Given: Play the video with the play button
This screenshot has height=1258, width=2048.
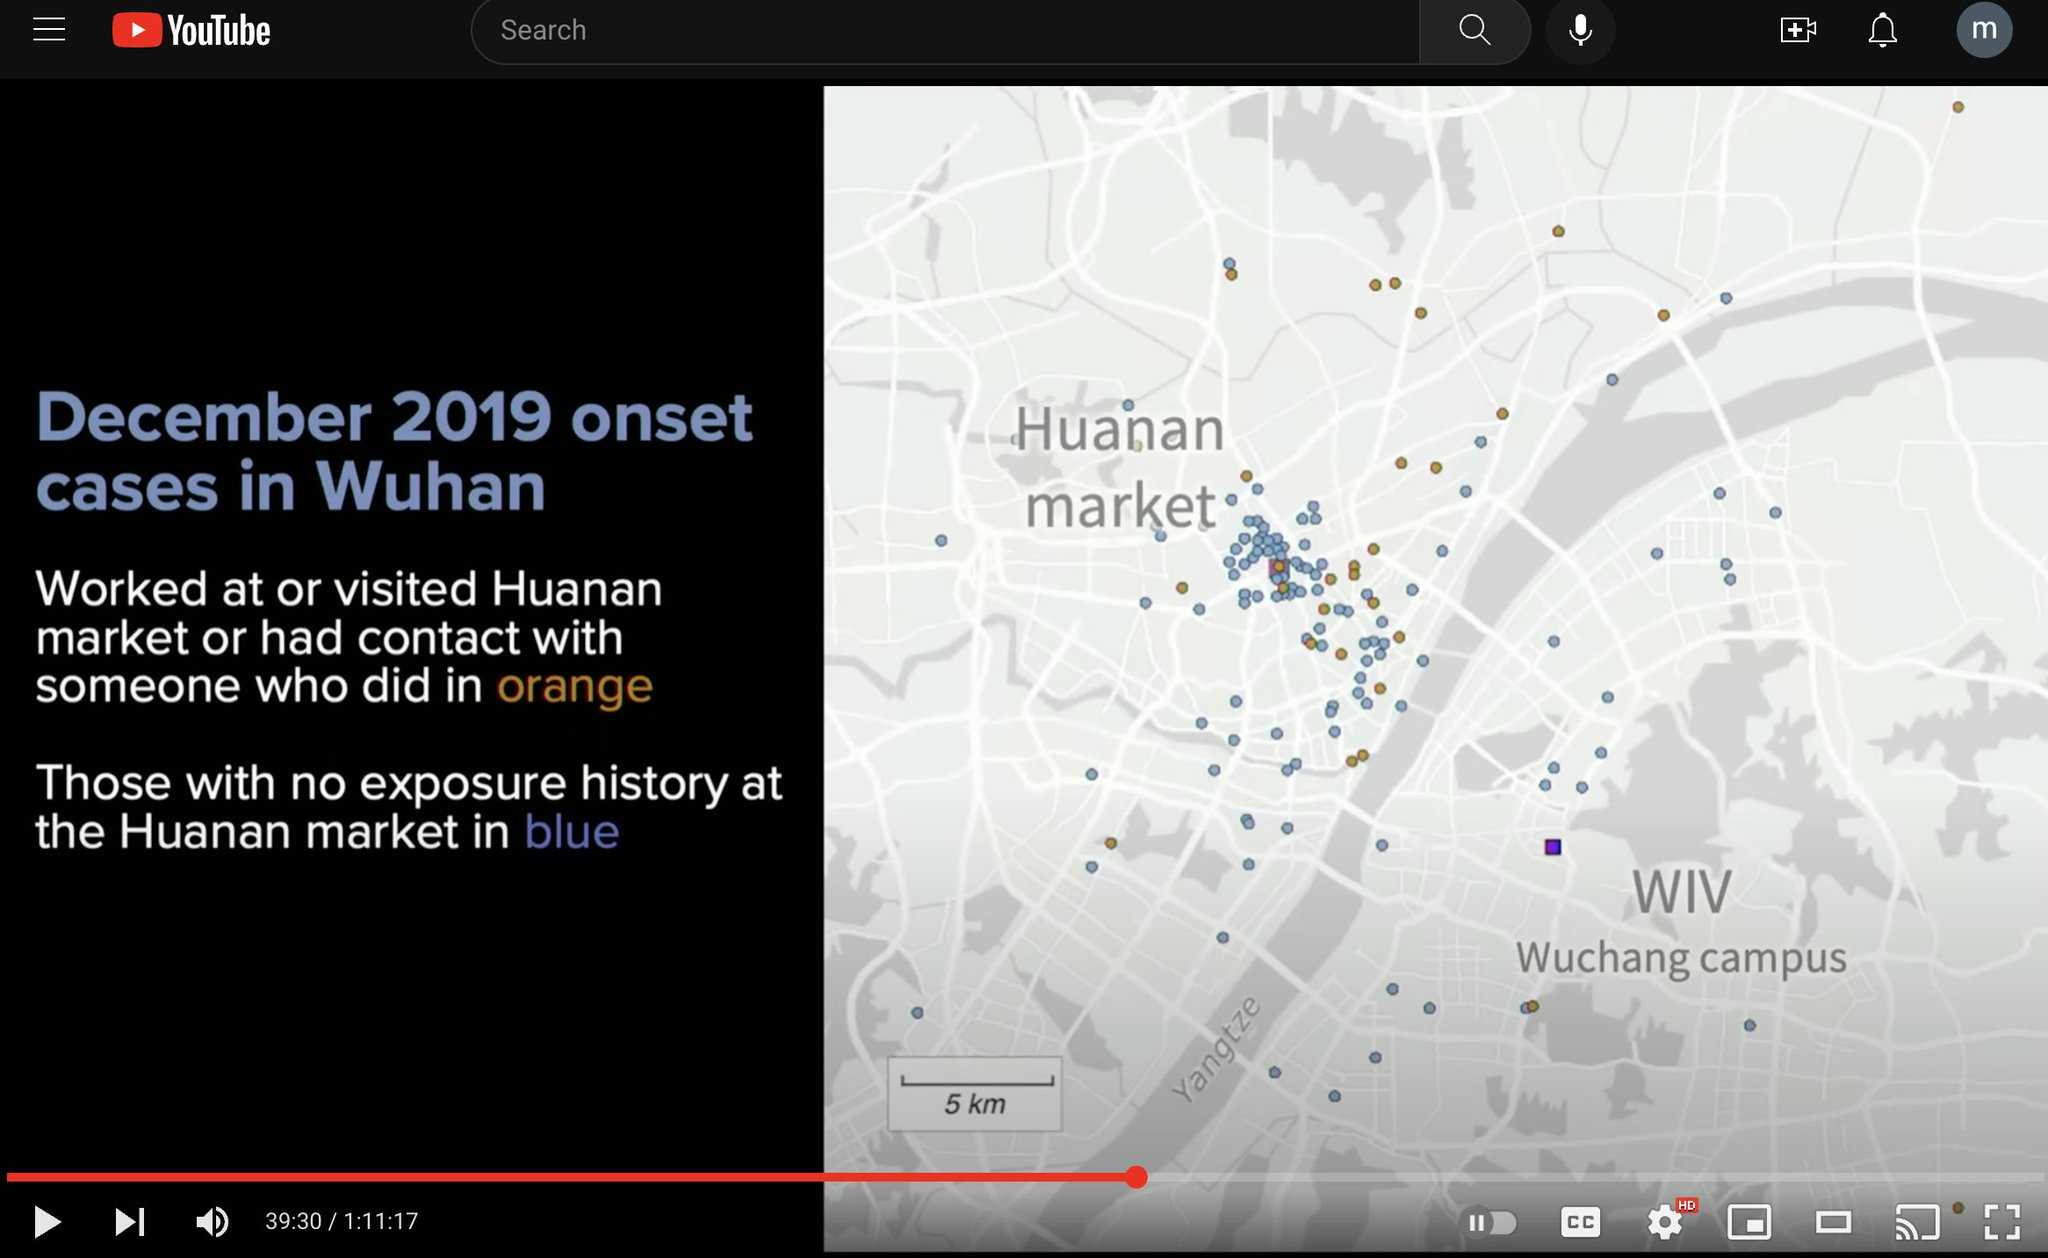Looking at the screenshot, I should click(46, 1221).
